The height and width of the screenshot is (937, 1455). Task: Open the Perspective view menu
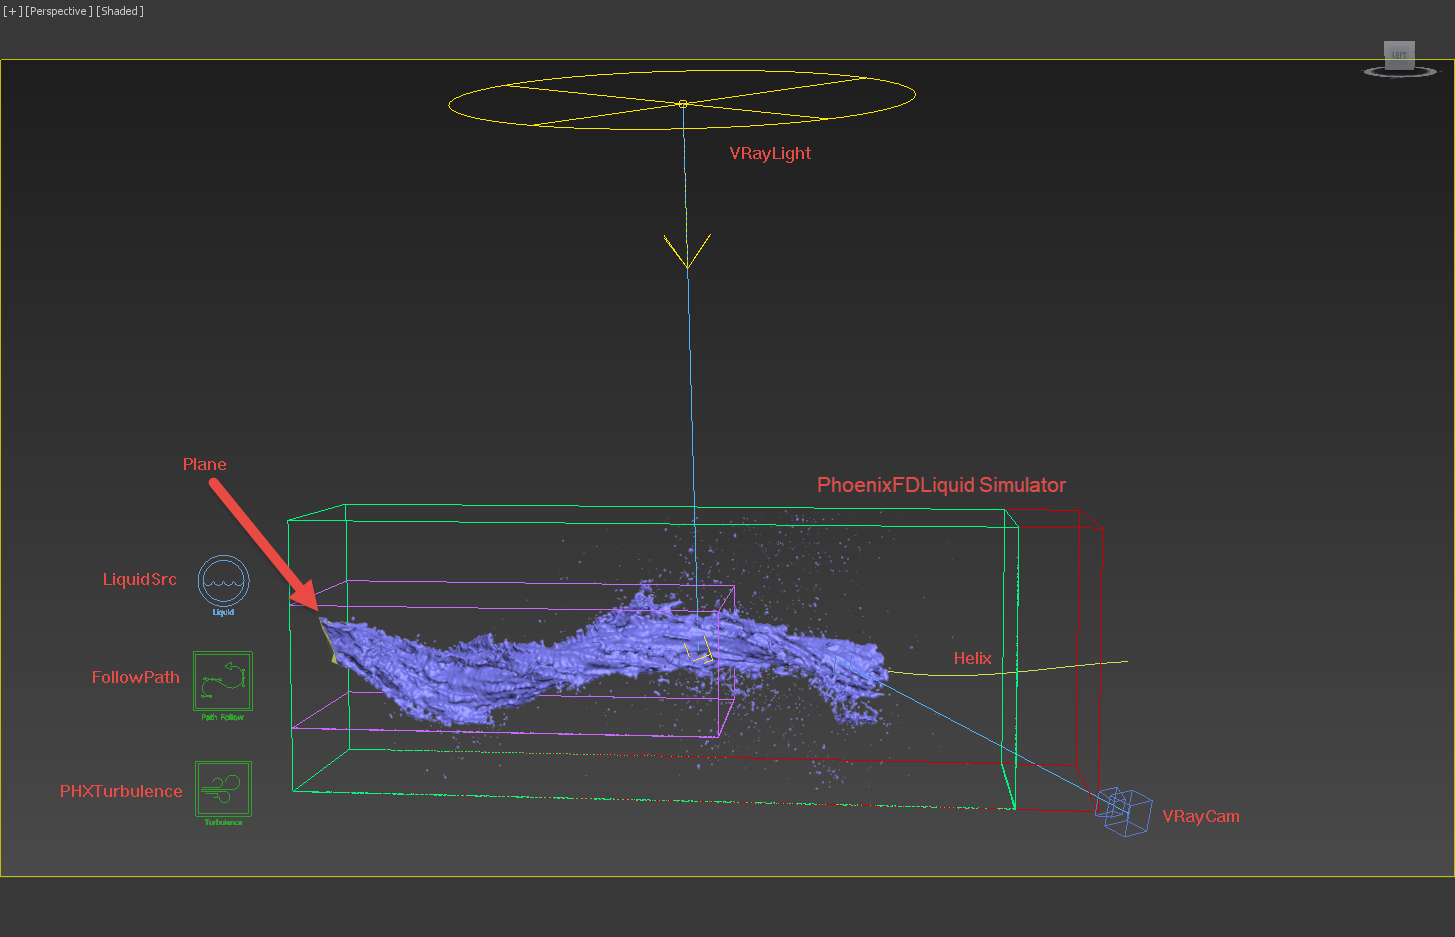[58, 11]
